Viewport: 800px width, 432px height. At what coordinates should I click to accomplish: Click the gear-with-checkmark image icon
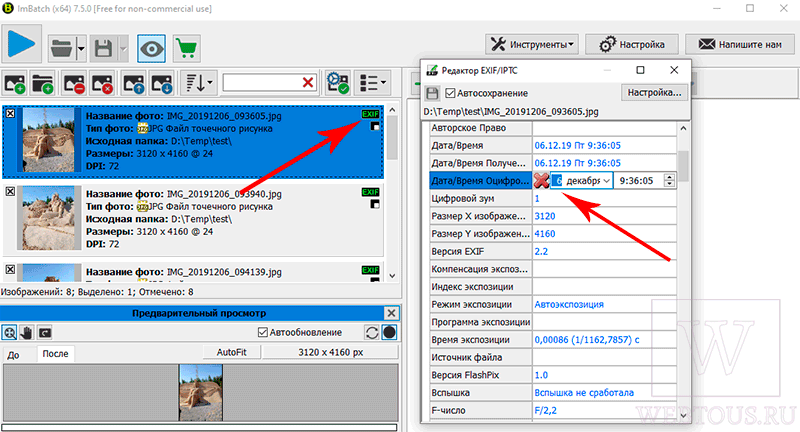[x=338, y=83]
